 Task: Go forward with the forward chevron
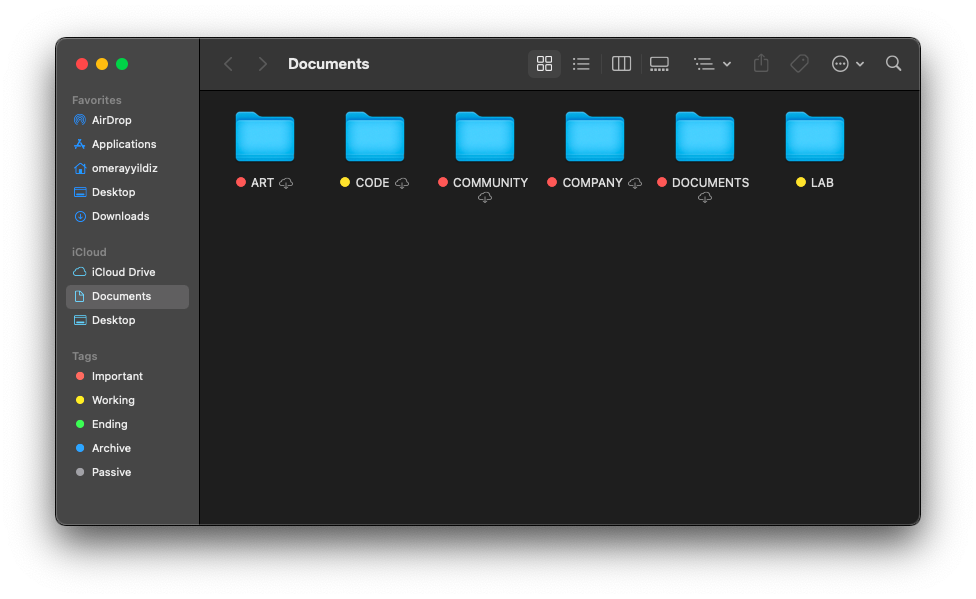coord(263,64)
